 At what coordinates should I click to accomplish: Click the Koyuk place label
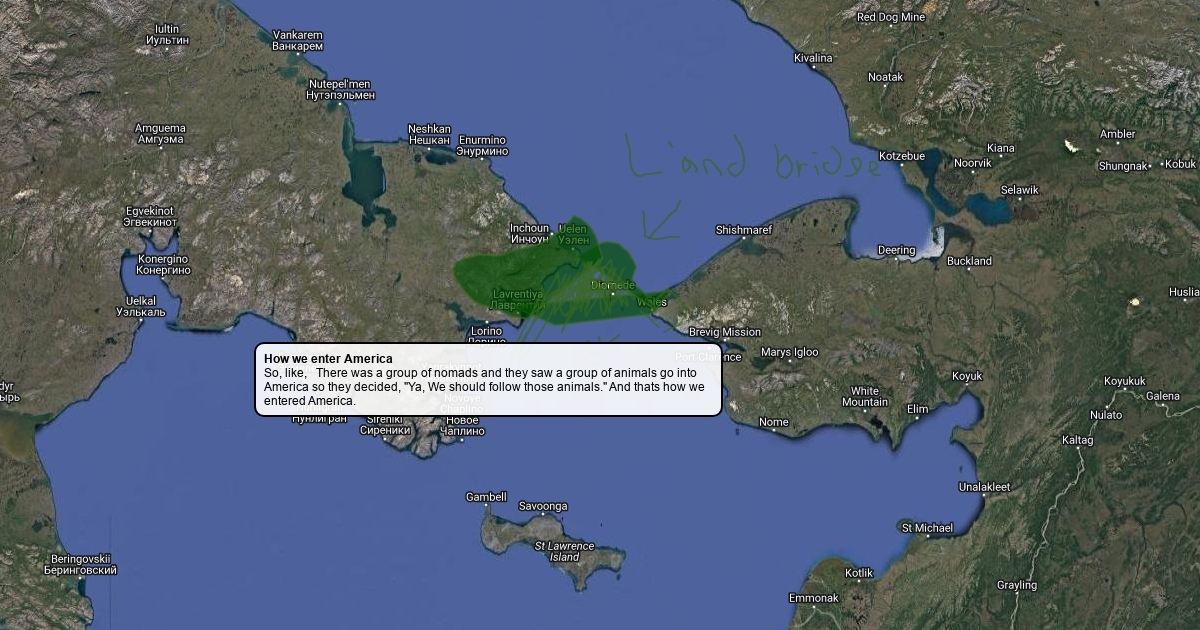967,376
